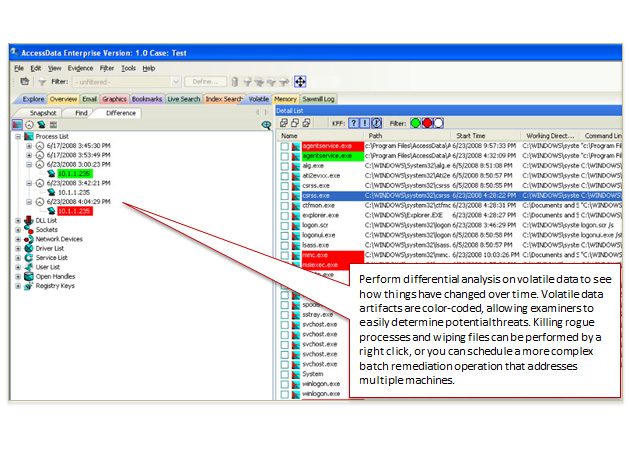
Task: Click the second checkbox-stack icon in Detail List
Action: point(295,123)
